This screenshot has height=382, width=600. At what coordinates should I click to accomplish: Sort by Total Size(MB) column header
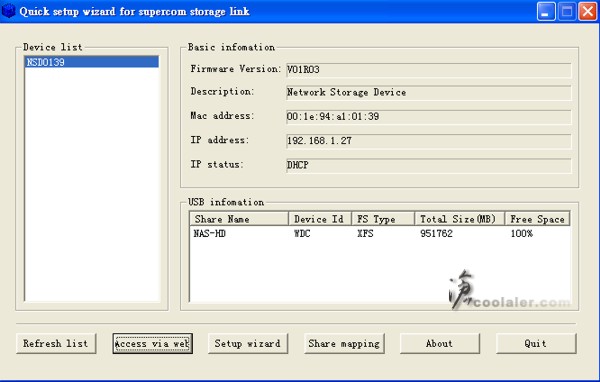460,219
